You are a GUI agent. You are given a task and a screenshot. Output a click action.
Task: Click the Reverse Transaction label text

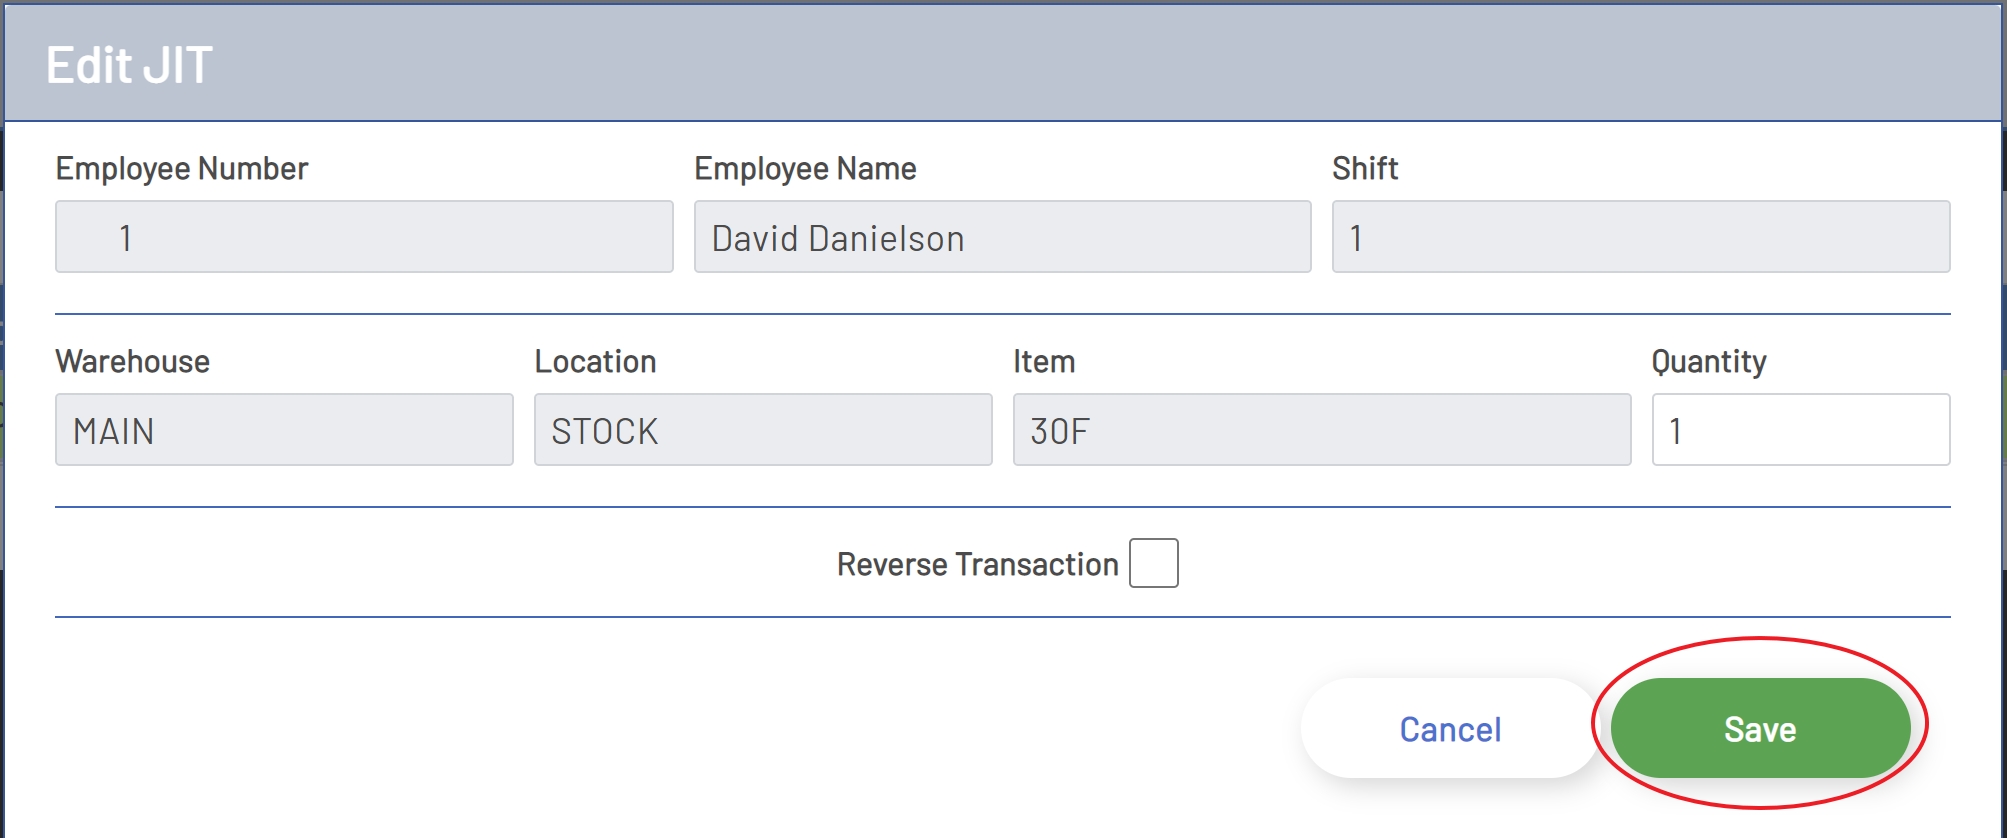[x=977, y=564]
